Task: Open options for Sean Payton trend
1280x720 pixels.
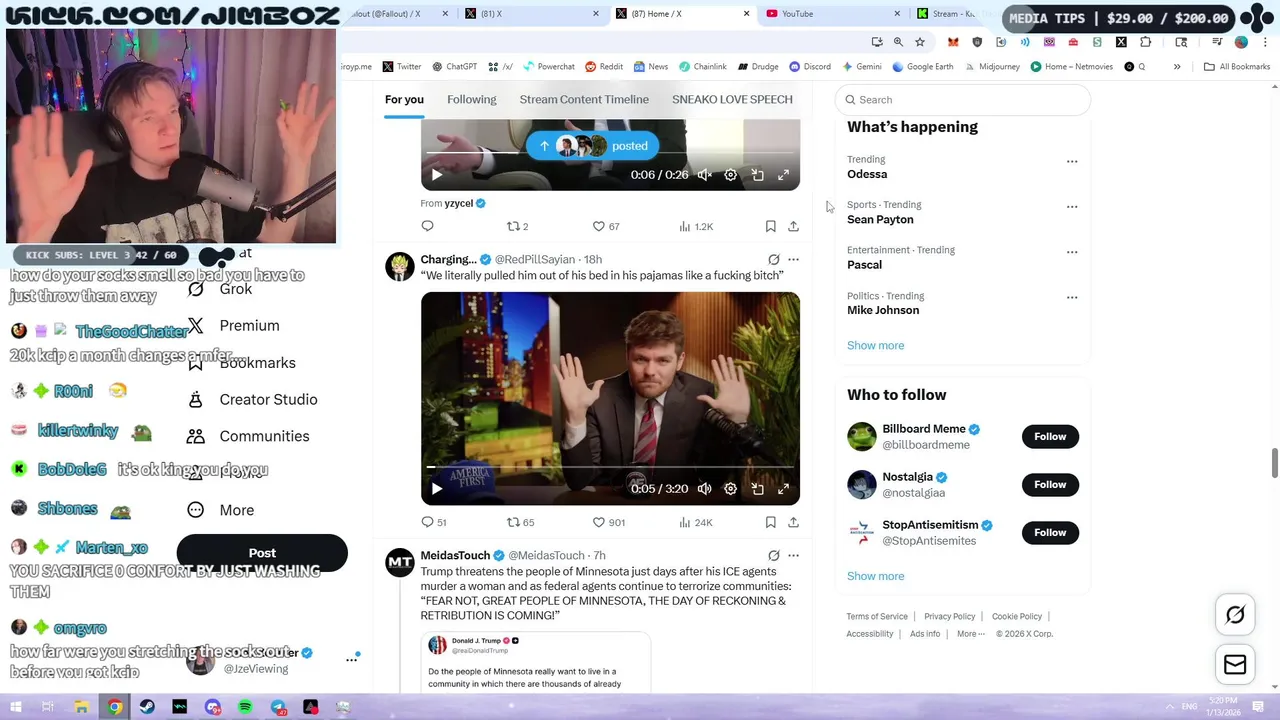Action: click(x=1072, y=206)
